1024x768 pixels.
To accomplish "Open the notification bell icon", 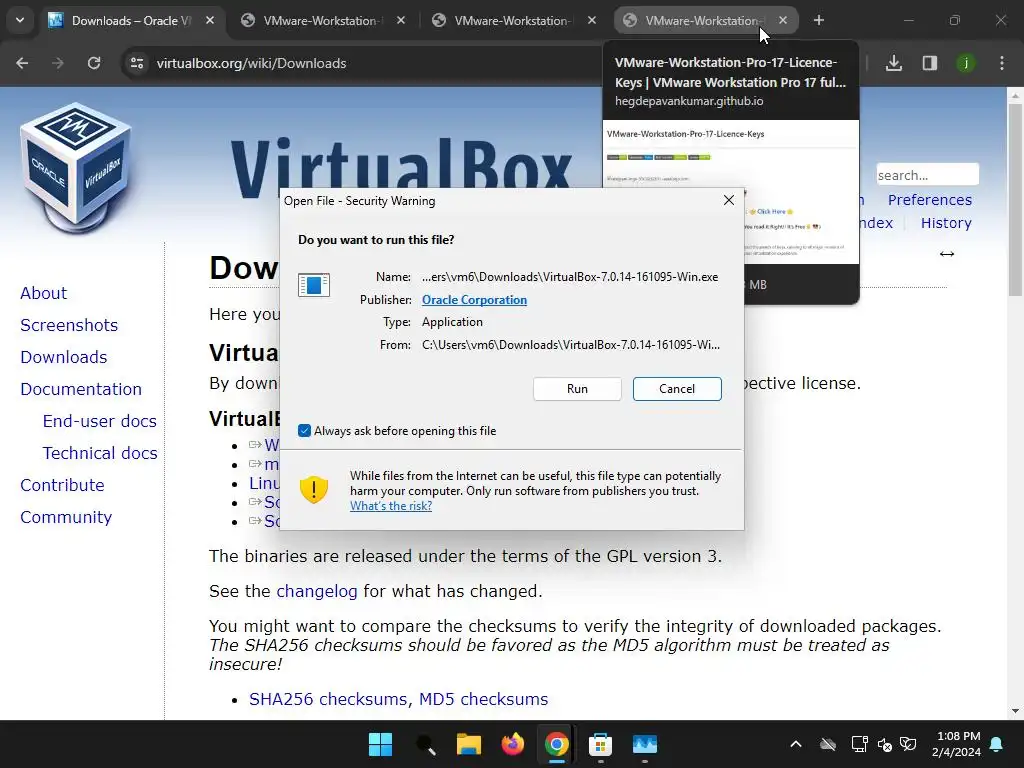I will point(997,744).
